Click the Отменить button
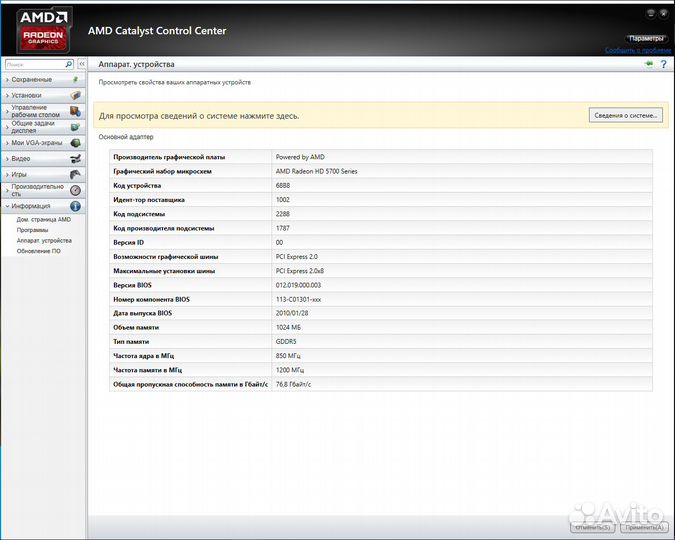The height and width of the screenshot is (540, 675). tap(592, 527)
